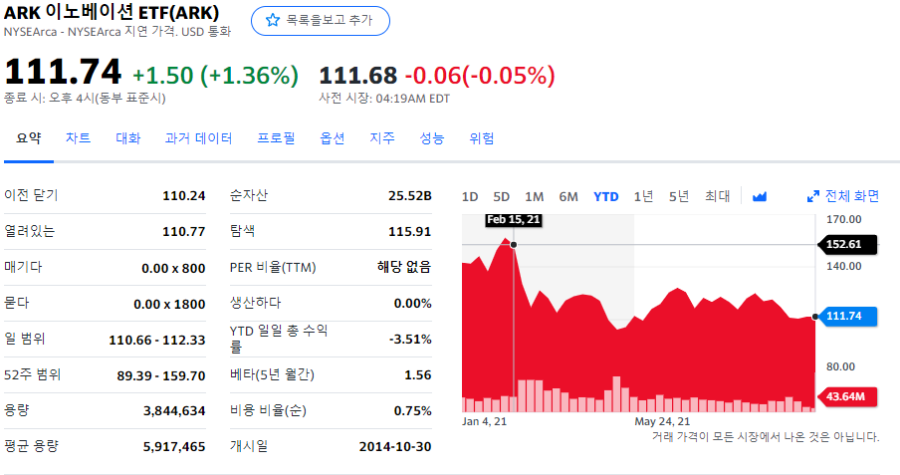Click the 열려있는 value 110.77
The height and width of the screenshot is (475, 900).
[x=184, y=232]
